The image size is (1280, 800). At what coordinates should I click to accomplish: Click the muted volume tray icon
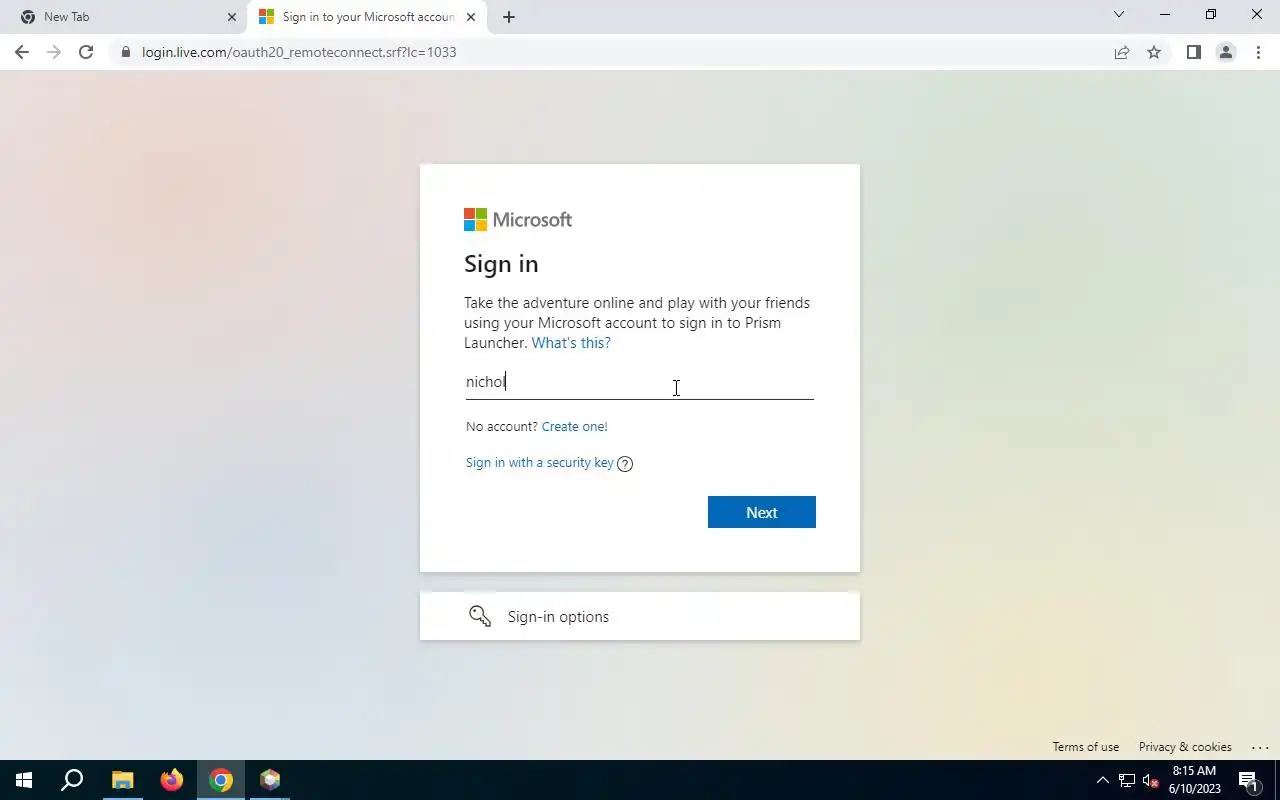(1151, 780)
